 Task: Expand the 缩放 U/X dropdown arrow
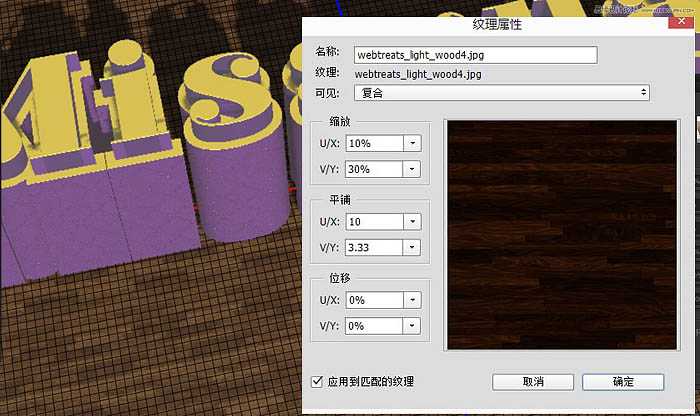point(412,143)
